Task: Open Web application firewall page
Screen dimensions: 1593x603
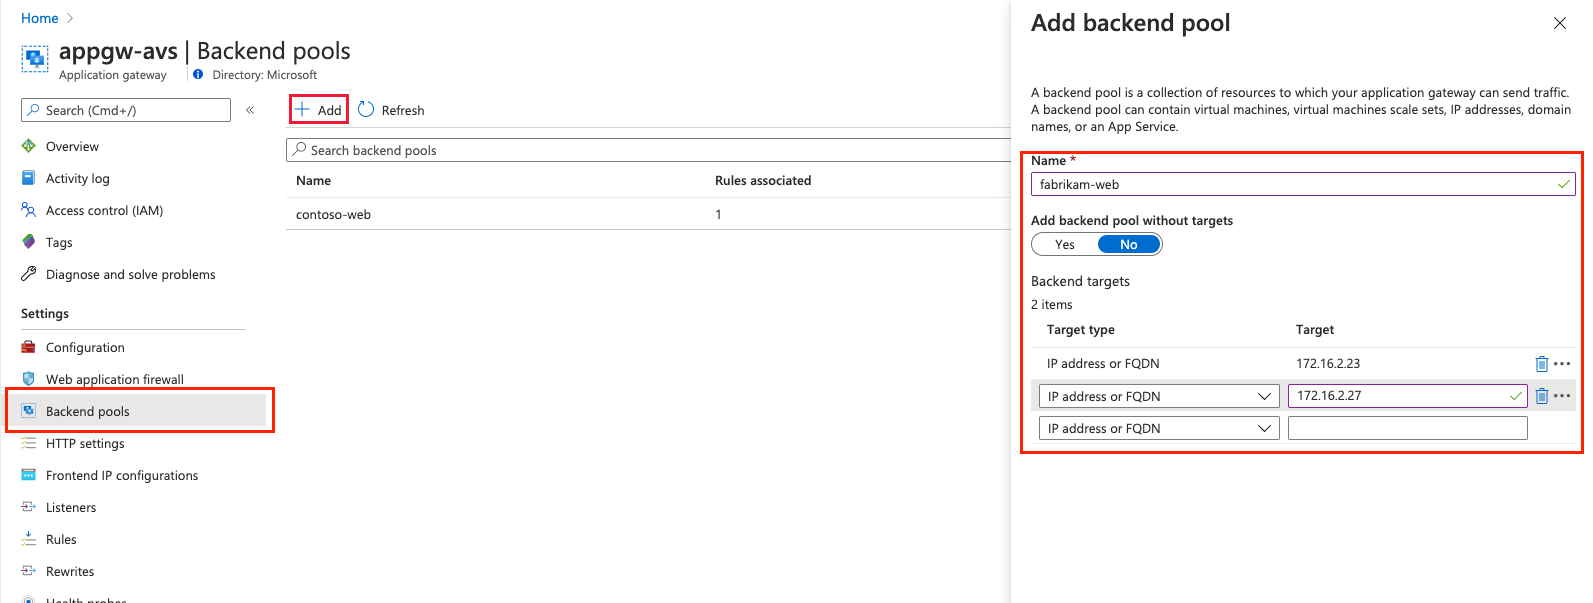Action: click(x=115, y=379)
